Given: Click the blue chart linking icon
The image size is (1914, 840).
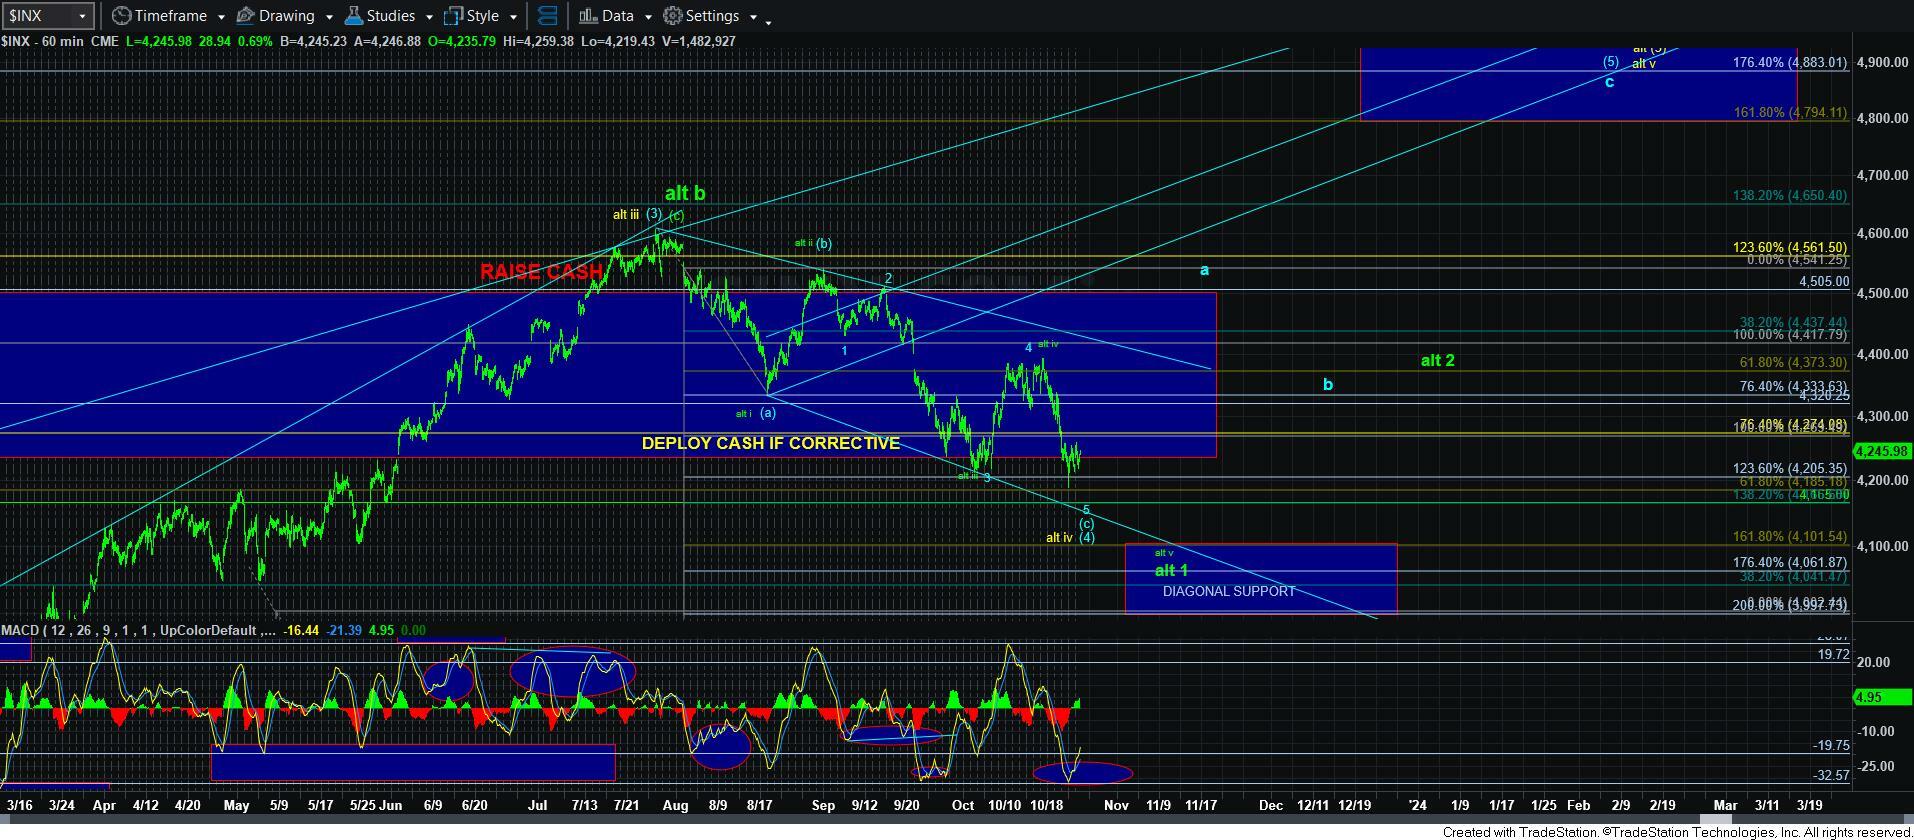Looking at the screenshot, I should pyautogui.click(x=547, y=16).
